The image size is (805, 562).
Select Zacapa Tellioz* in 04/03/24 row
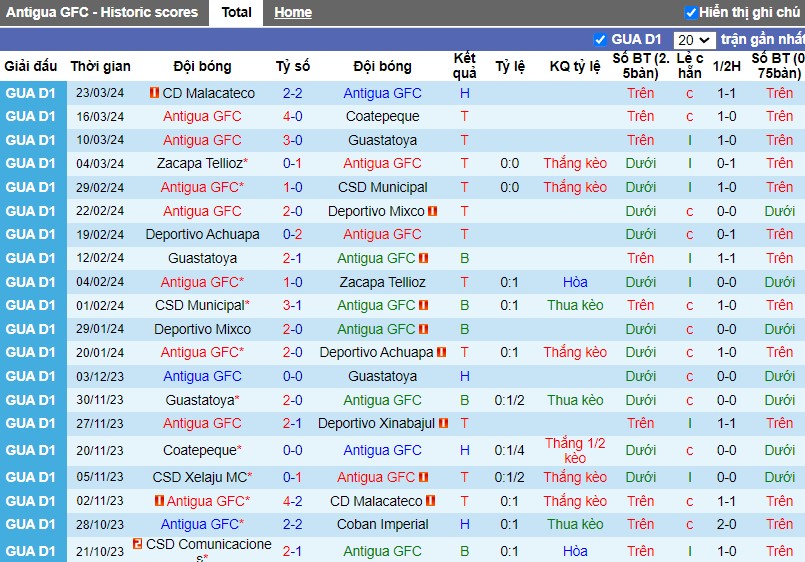click(x=202, y=163)
